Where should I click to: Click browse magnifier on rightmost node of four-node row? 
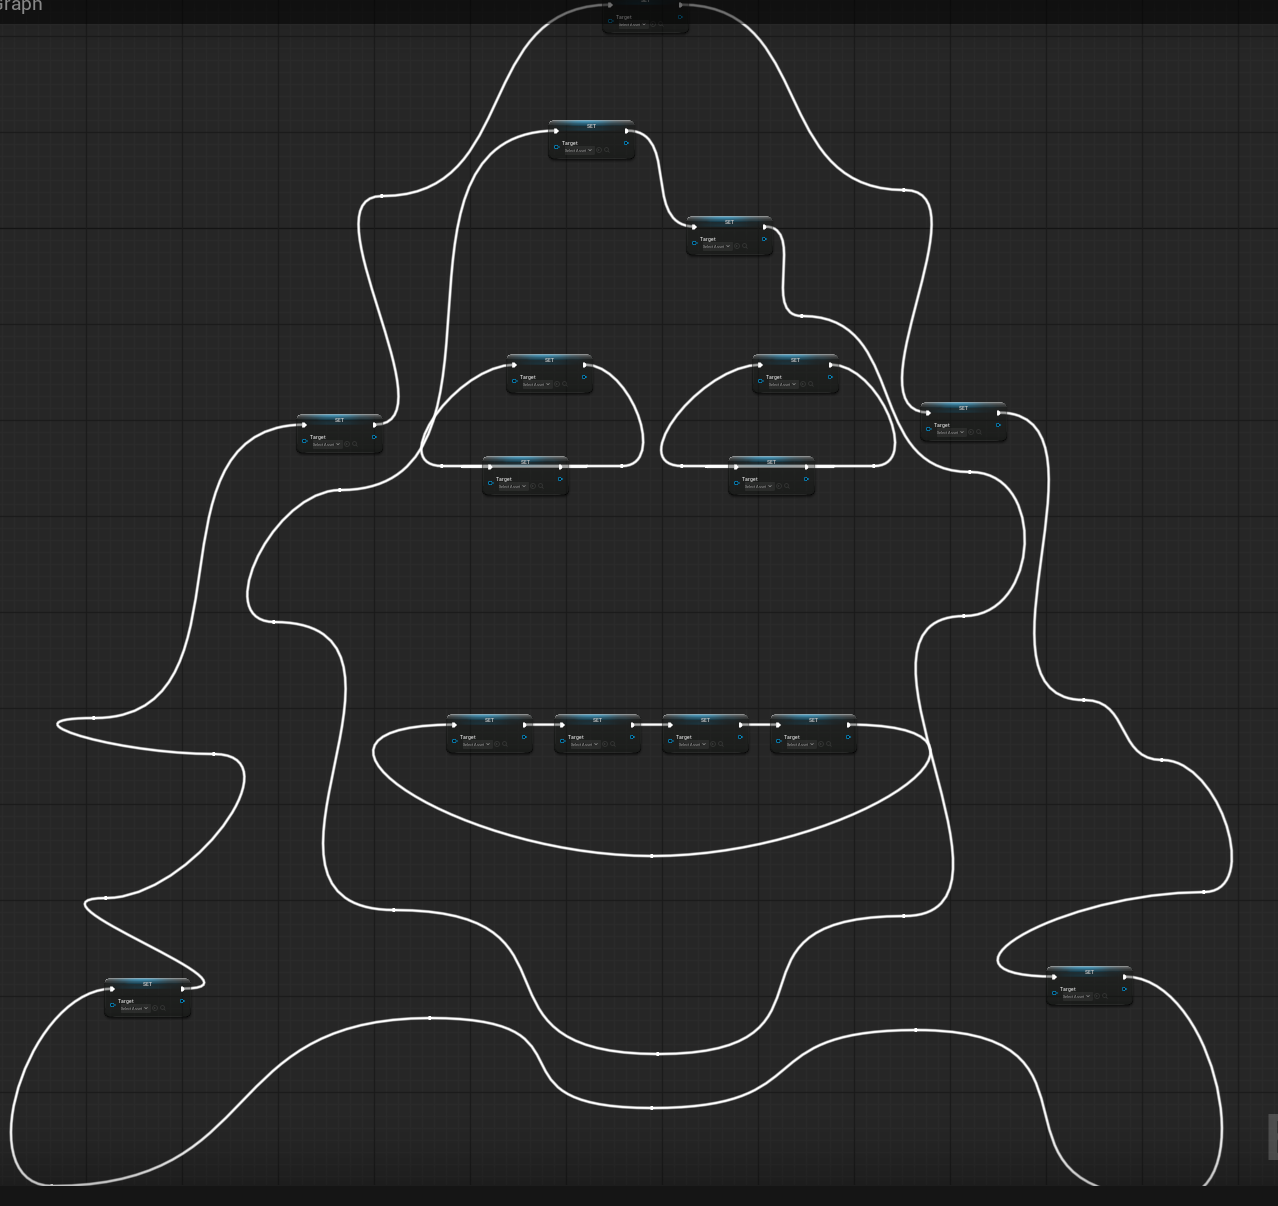click(829, 744)
